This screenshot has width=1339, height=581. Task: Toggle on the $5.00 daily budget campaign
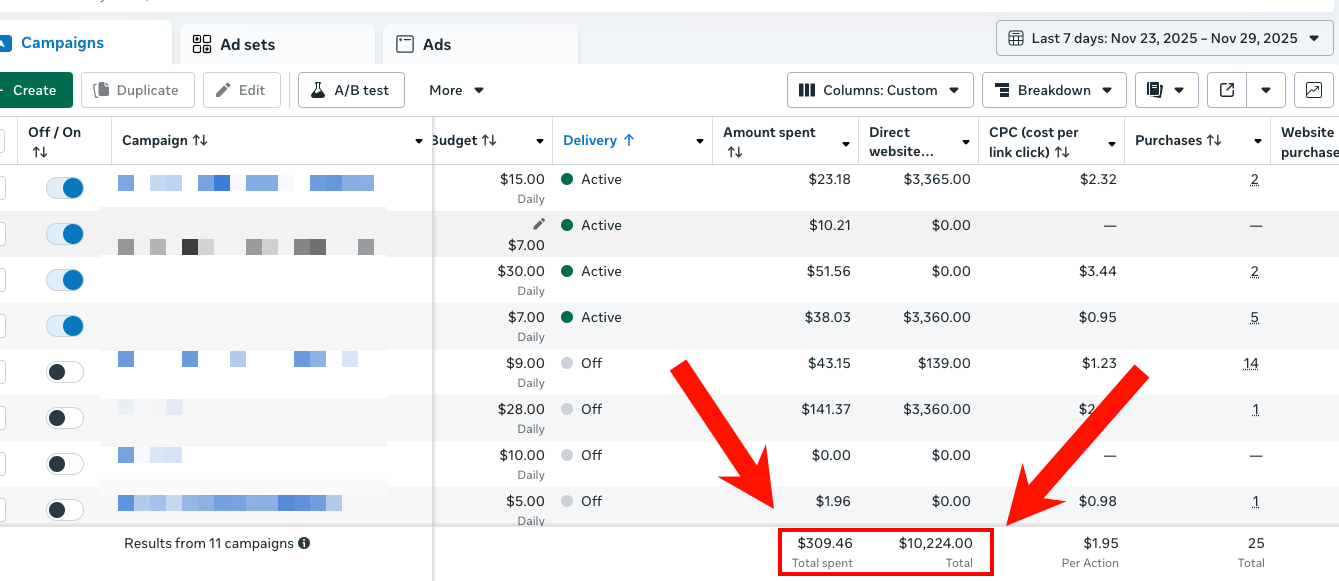pos(65,510)
